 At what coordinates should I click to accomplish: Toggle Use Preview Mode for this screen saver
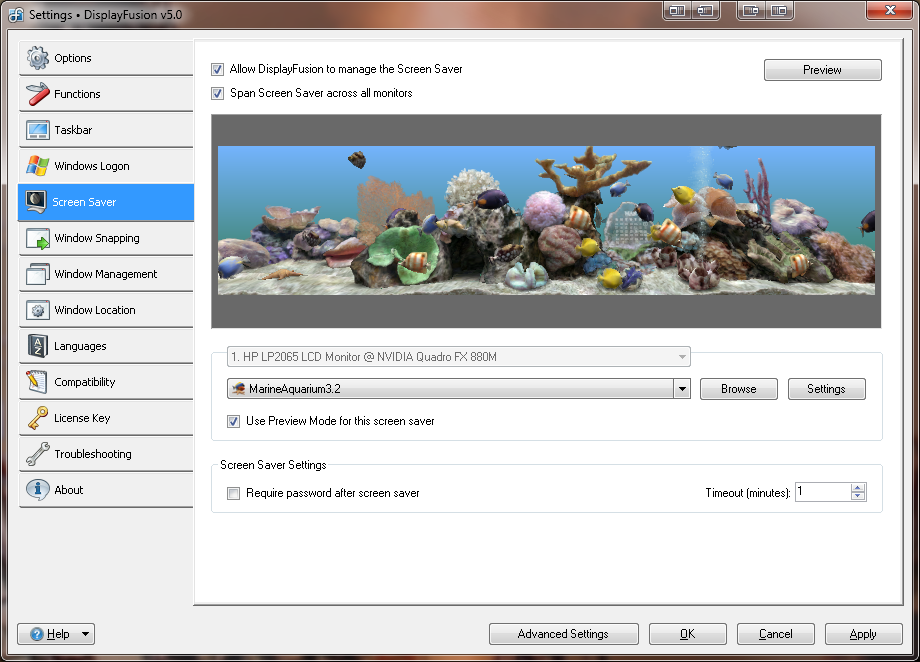[234, 421]
